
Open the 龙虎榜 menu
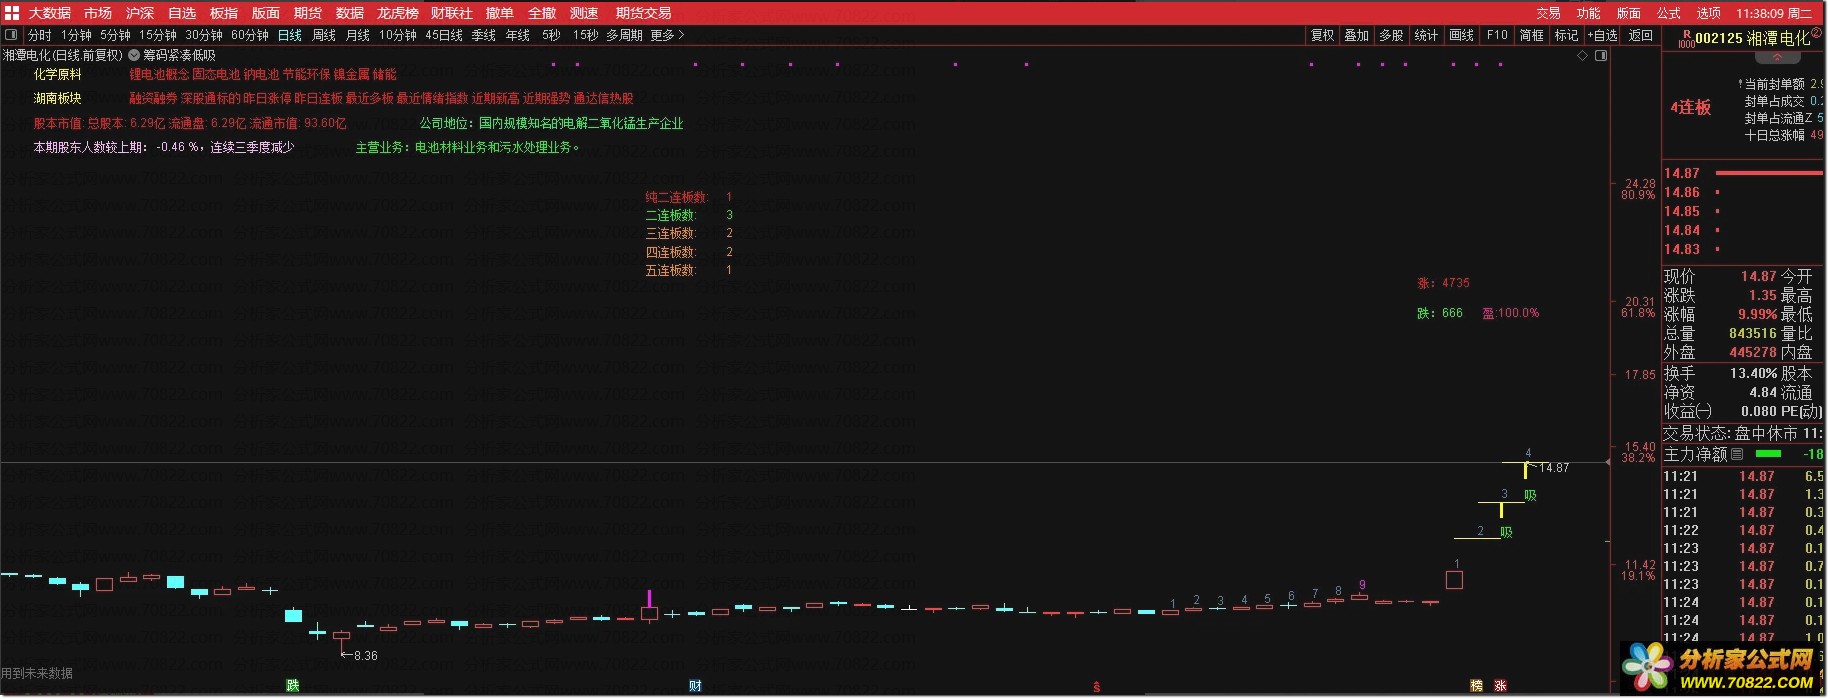(x=398, y=13)
